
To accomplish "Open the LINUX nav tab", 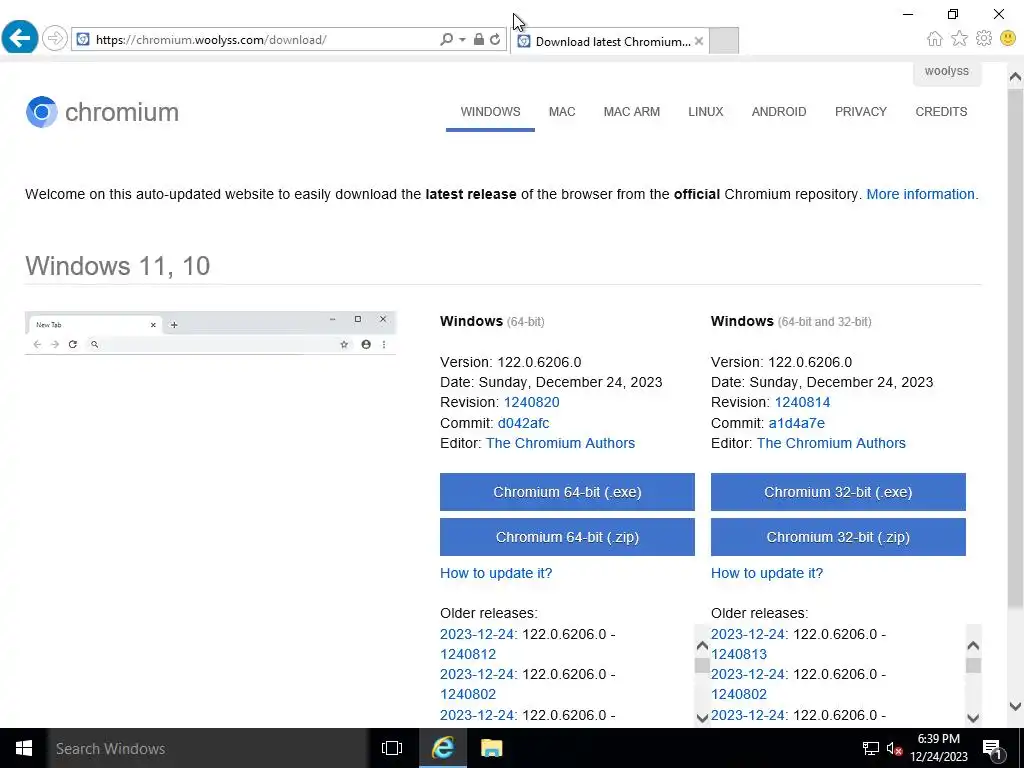I will (705, 112).
